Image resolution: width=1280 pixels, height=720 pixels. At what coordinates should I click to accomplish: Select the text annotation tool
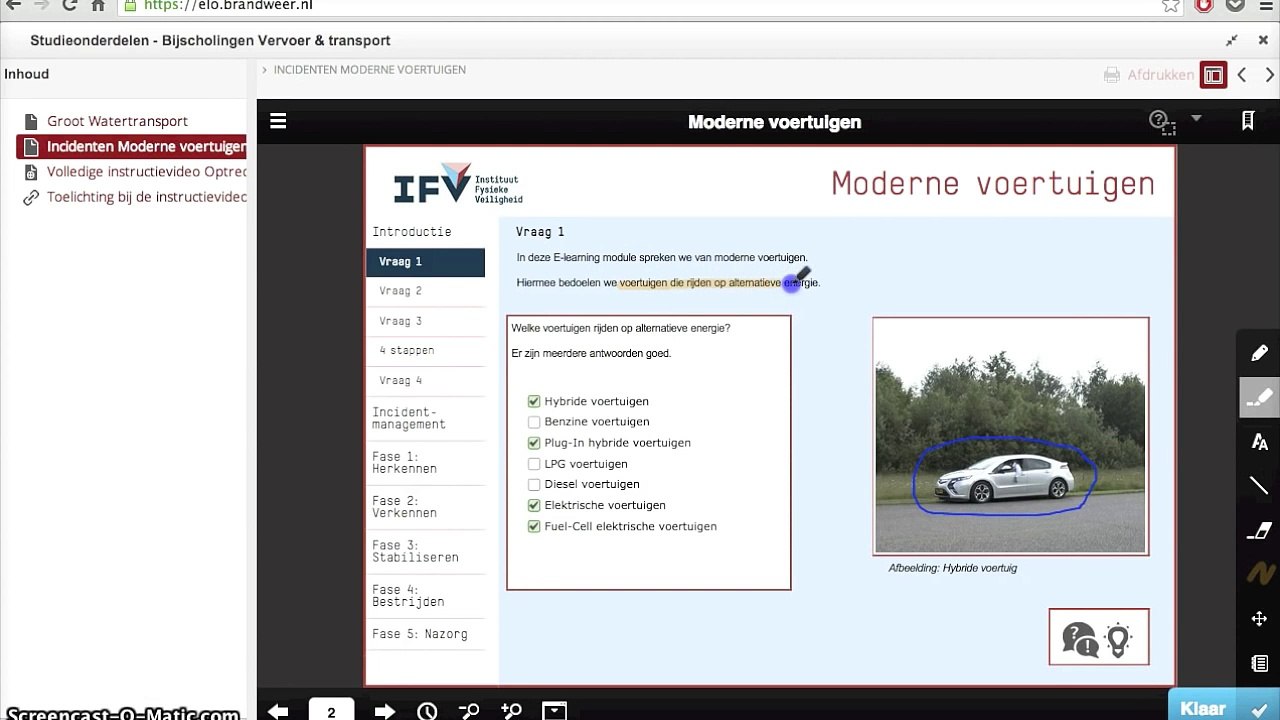1259,442
